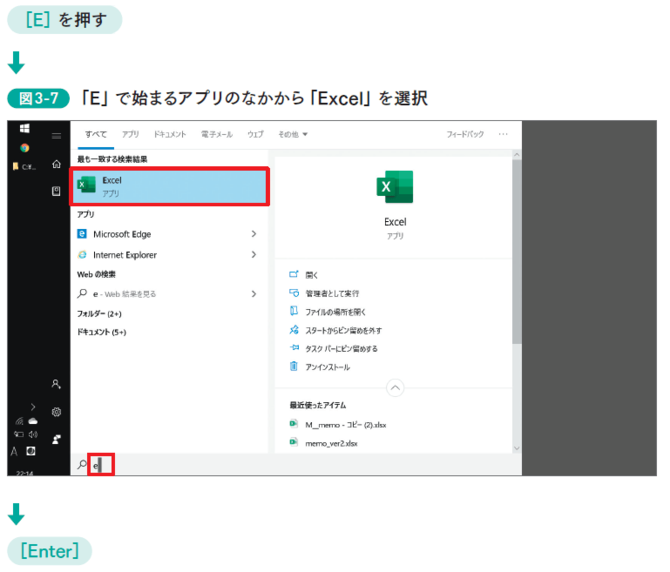
Task: Open the notebook icon below Home
Action: pos(56,191)
